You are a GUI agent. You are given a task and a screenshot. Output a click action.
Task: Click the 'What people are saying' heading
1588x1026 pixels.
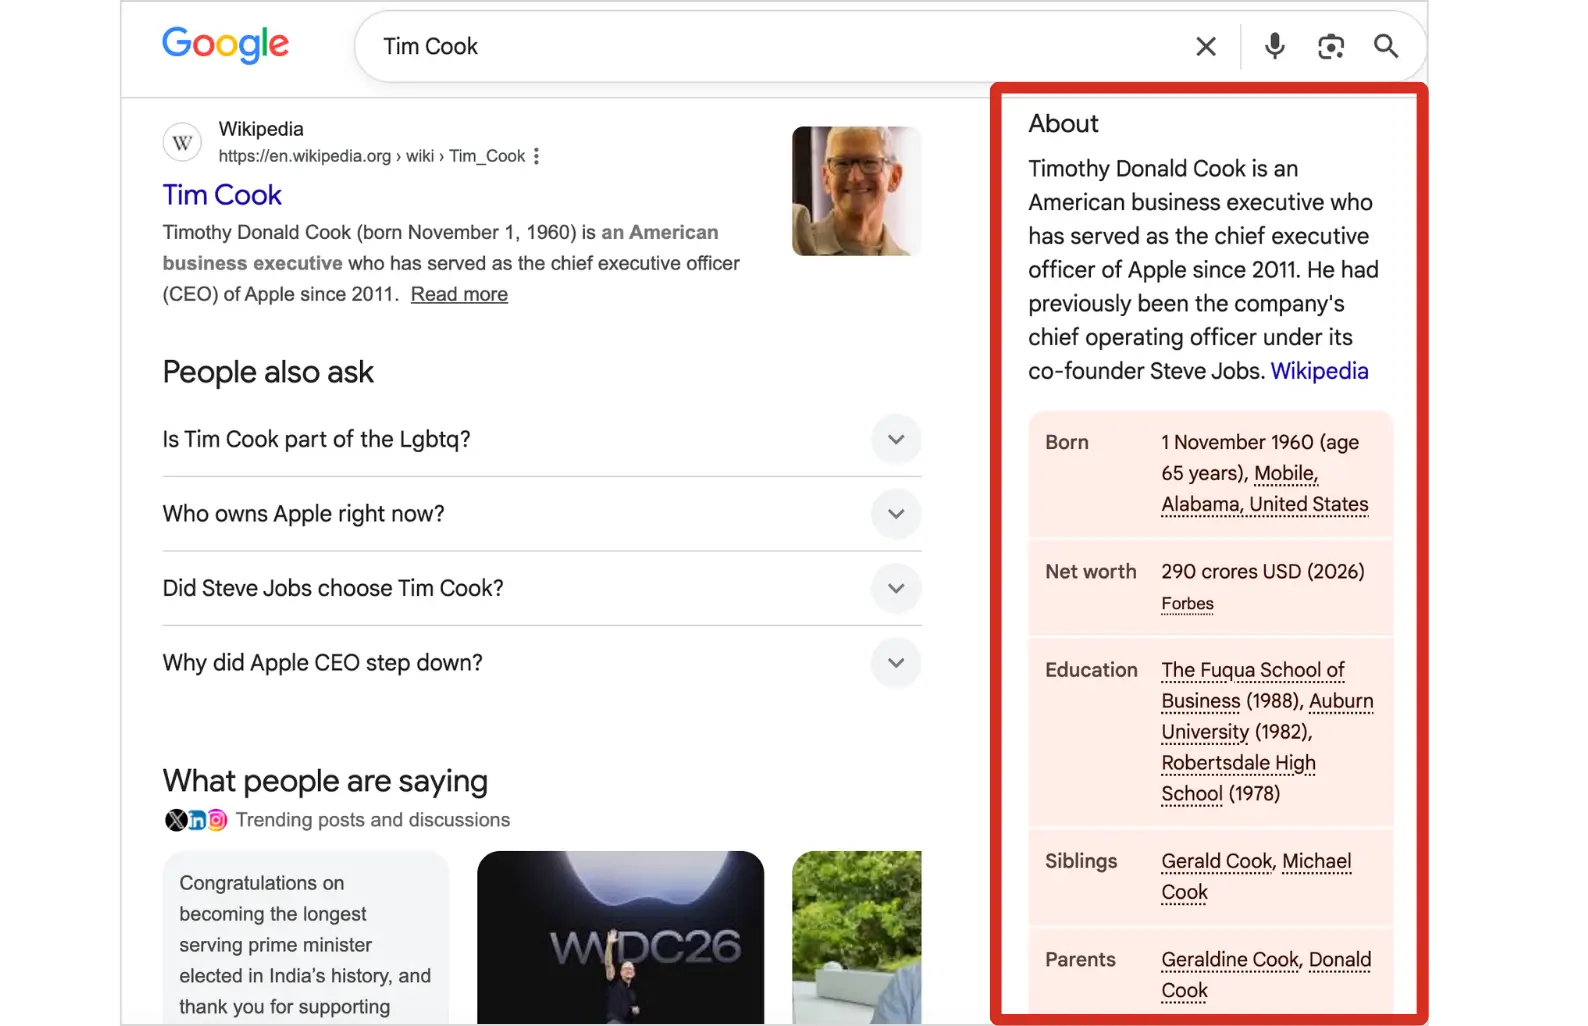pos(325,781)
